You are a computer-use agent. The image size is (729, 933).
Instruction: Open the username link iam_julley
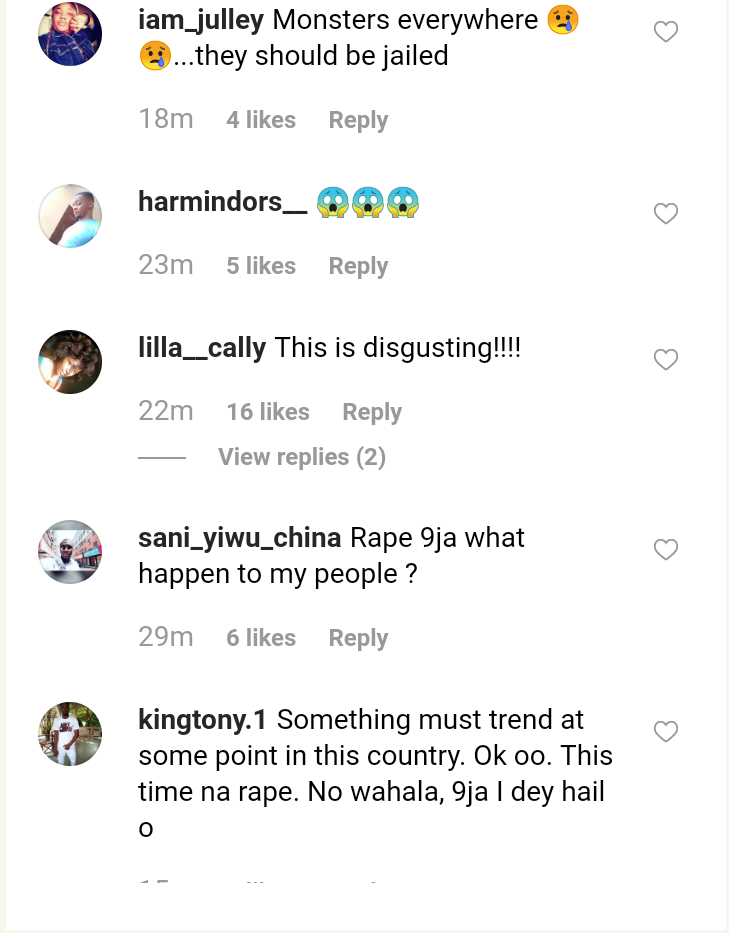coord(200,19)
